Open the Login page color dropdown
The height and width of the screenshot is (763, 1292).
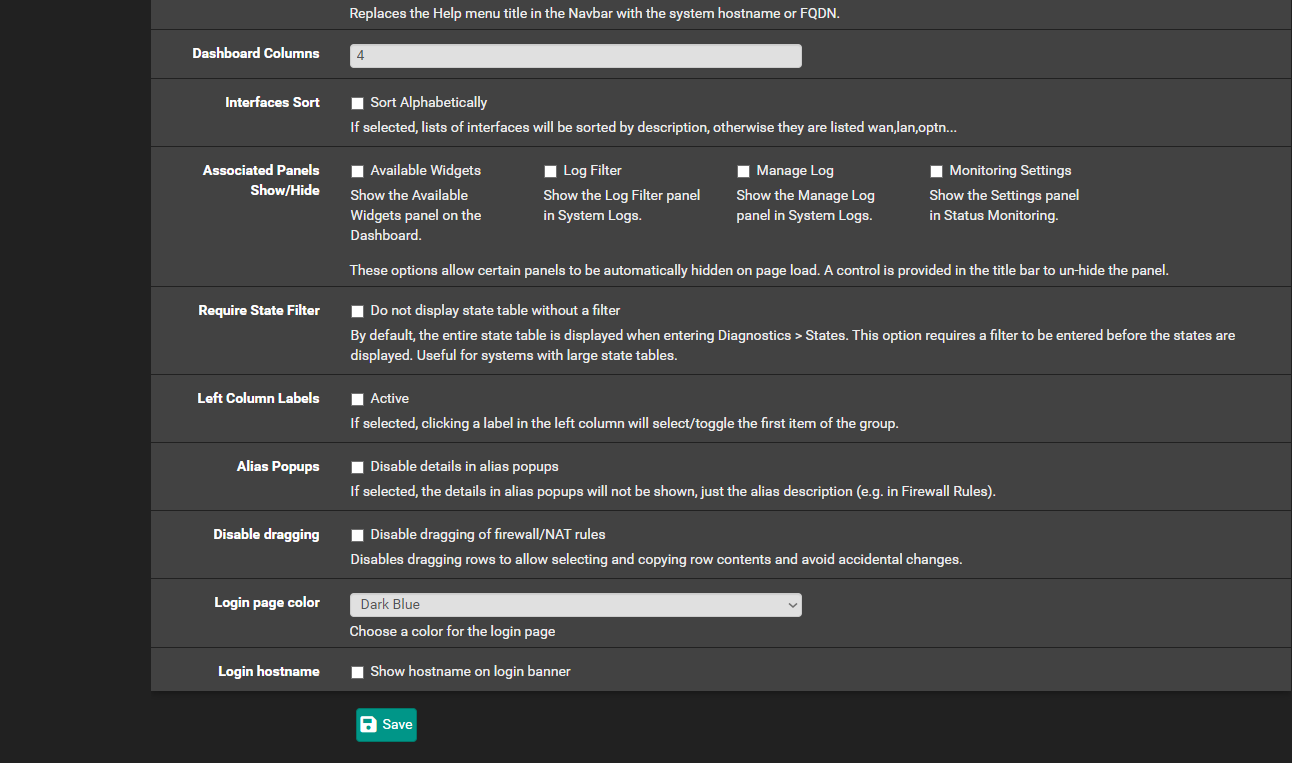pos(576,605)
